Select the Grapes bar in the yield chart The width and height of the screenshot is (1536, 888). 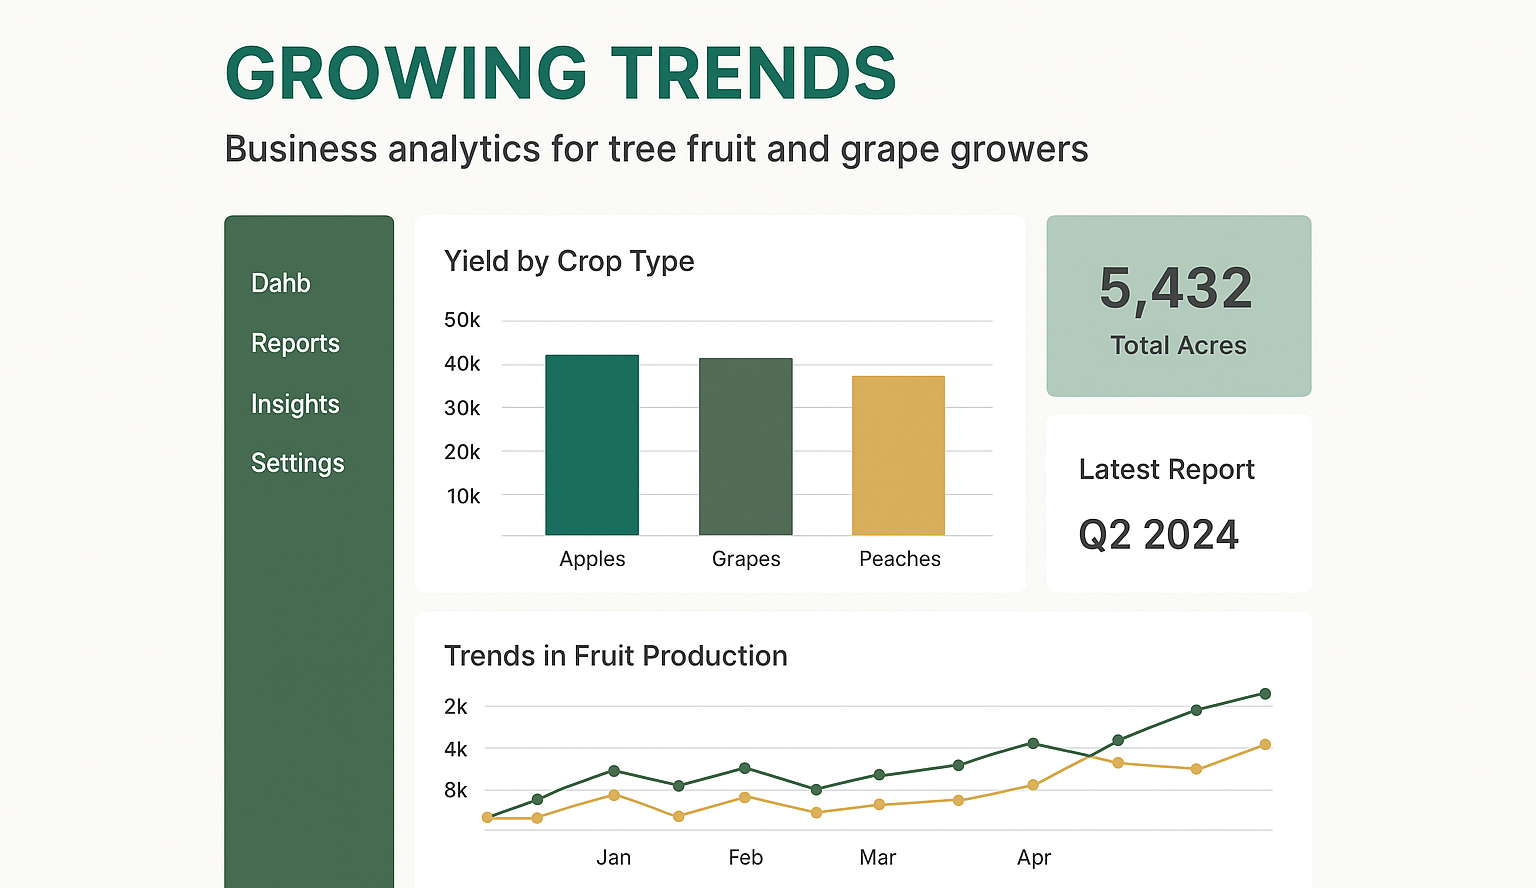point(745,447)
